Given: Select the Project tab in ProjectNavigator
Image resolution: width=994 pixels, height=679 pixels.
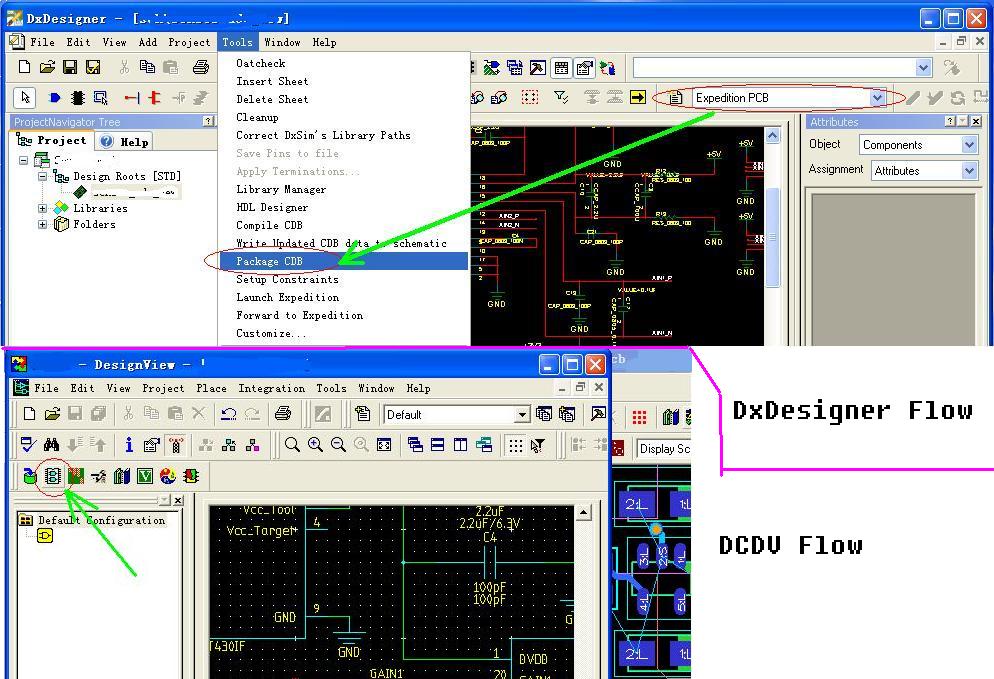Looking at the screenshot, I should coord(51,141).
